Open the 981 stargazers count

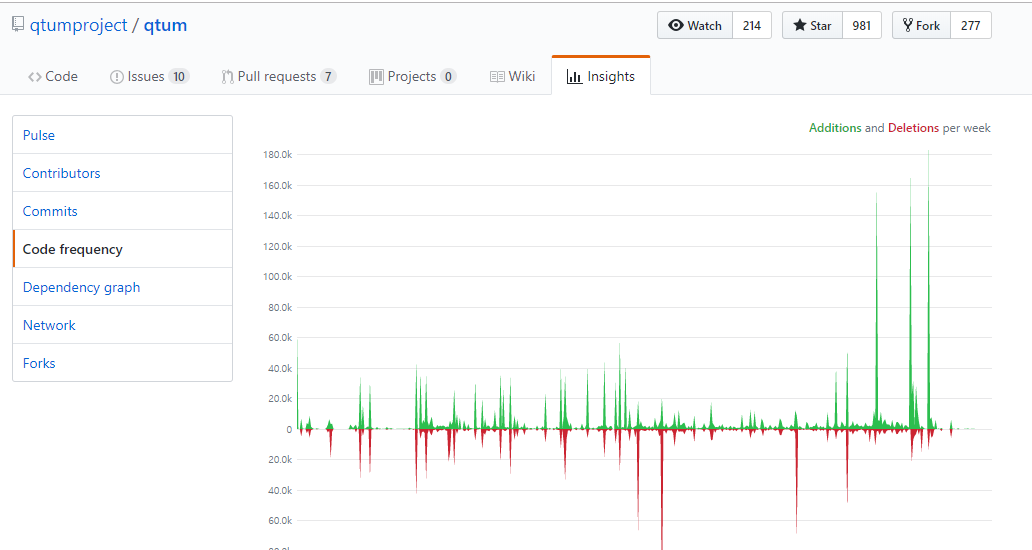click(x=862, y=26)
